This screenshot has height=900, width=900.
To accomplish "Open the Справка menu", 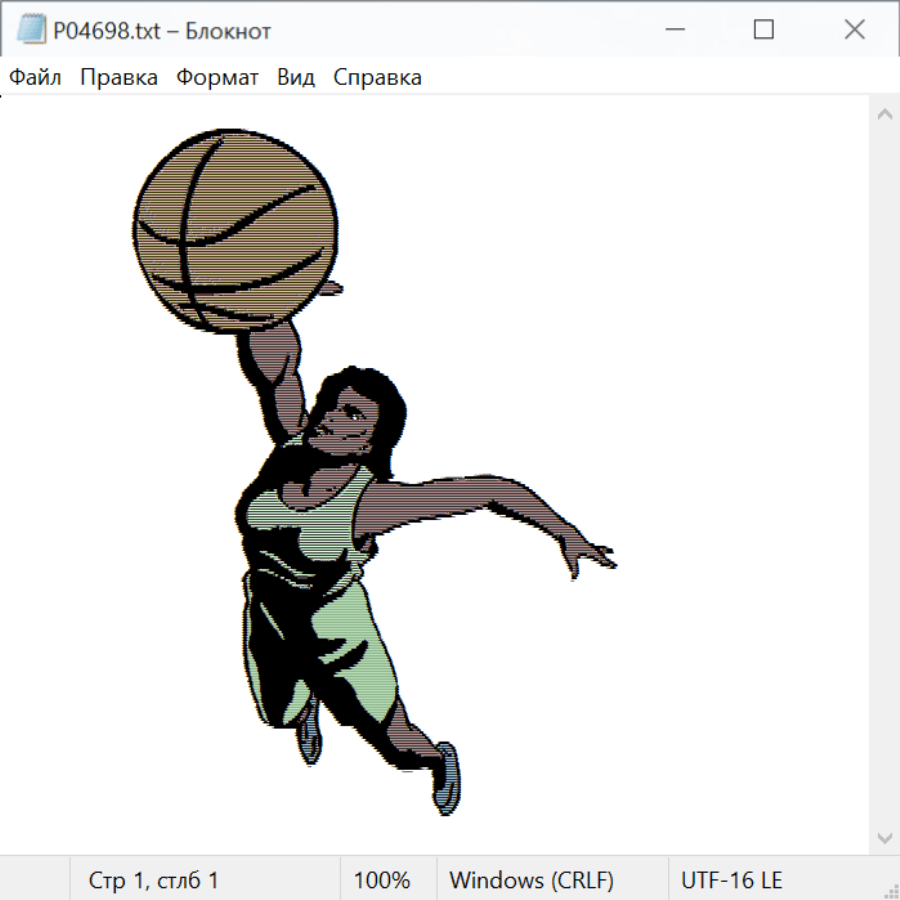I will click(377, 78).
